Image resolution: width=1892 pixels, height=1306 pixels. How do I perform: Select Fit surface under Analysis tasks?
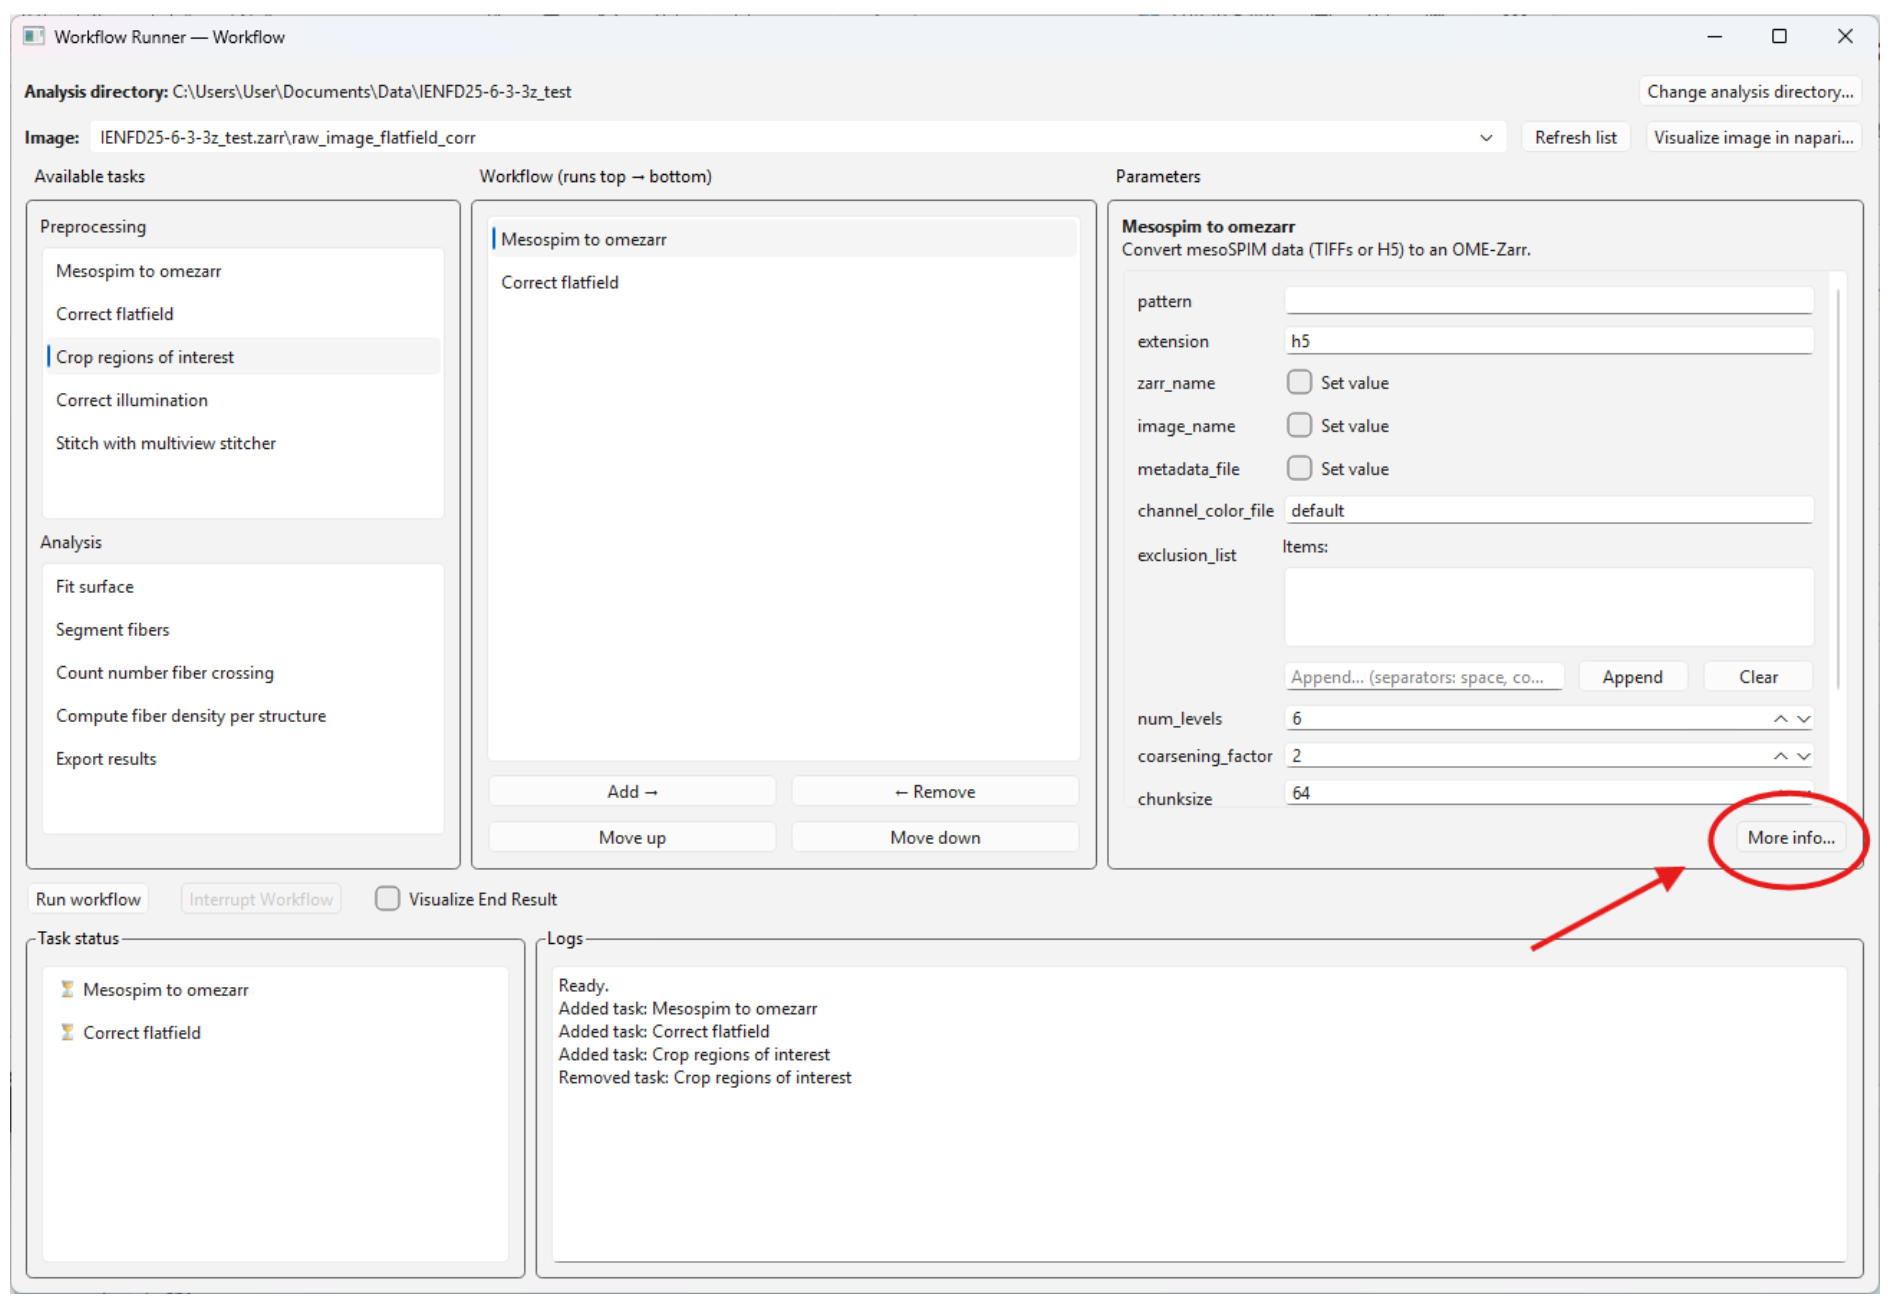[95, 586]
